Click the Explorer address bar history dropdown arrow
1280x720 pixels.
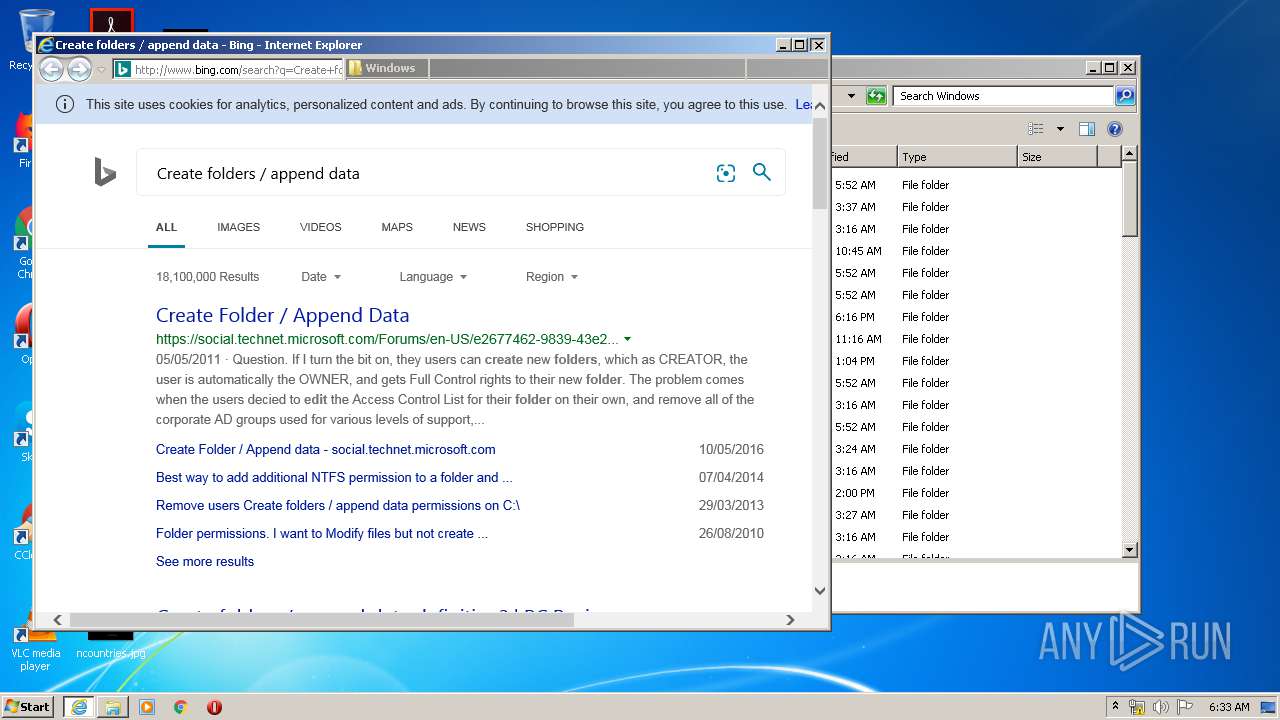tap(851, 96)
